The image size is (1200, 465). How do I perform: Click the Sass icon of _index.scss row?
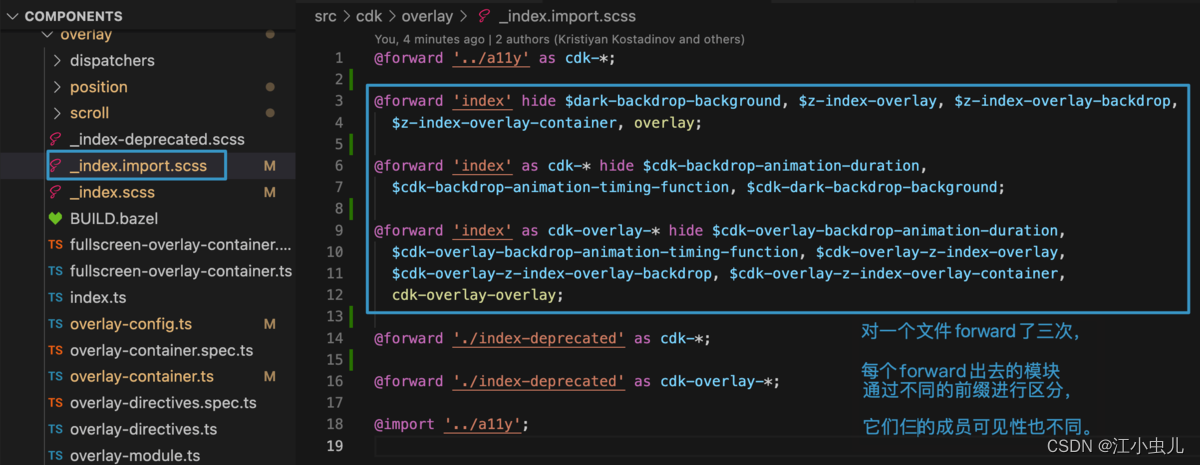point(56,192)
